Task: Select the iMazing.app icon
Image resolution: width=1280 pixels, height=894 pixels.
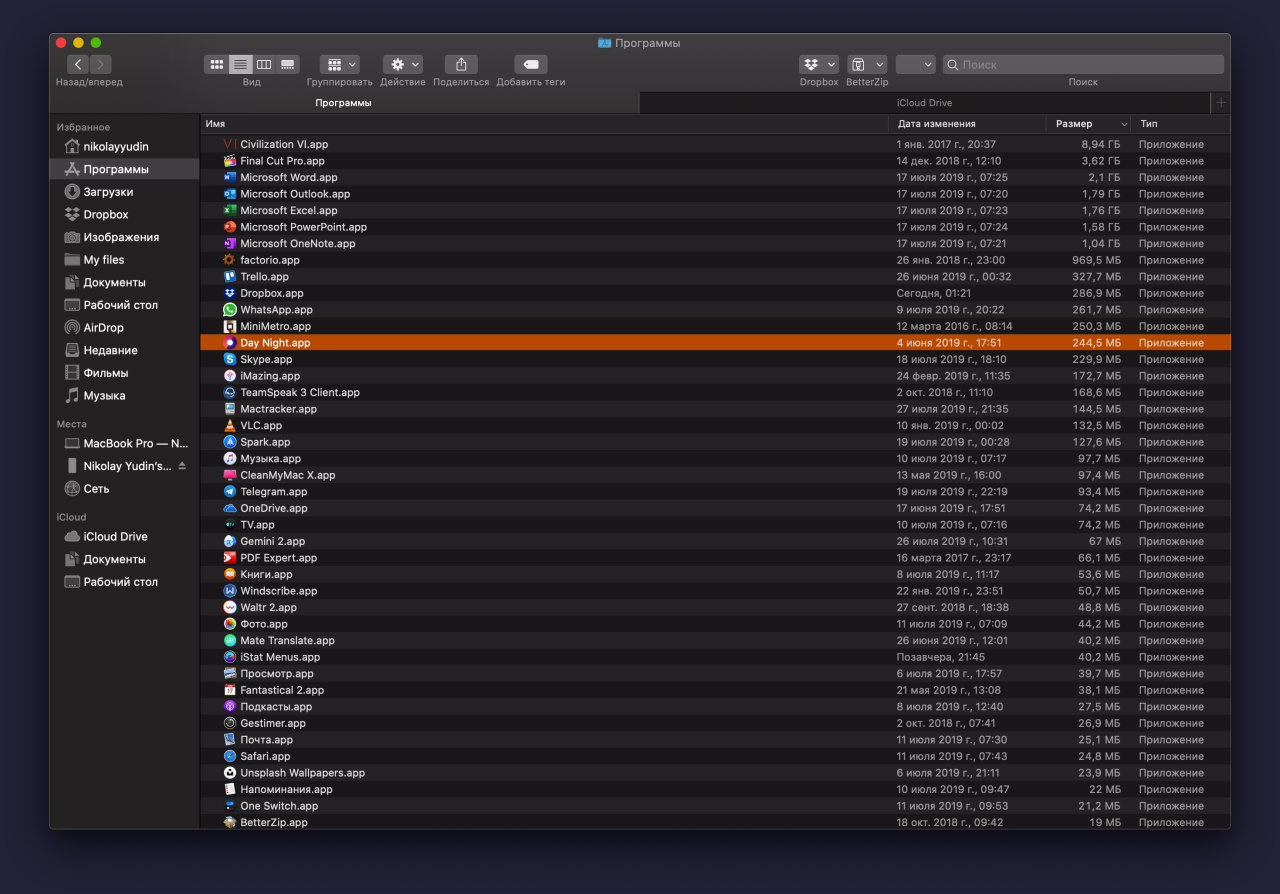Action: pyautogui.click(x=230, y=376)
